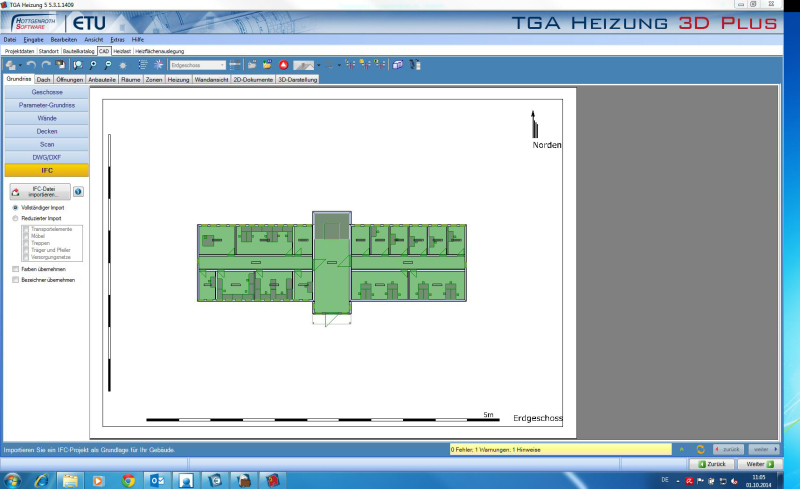The height and width of the screenshot is (489, 800).
Task: Click the small status bar zurück button
Action: [728, 449]
